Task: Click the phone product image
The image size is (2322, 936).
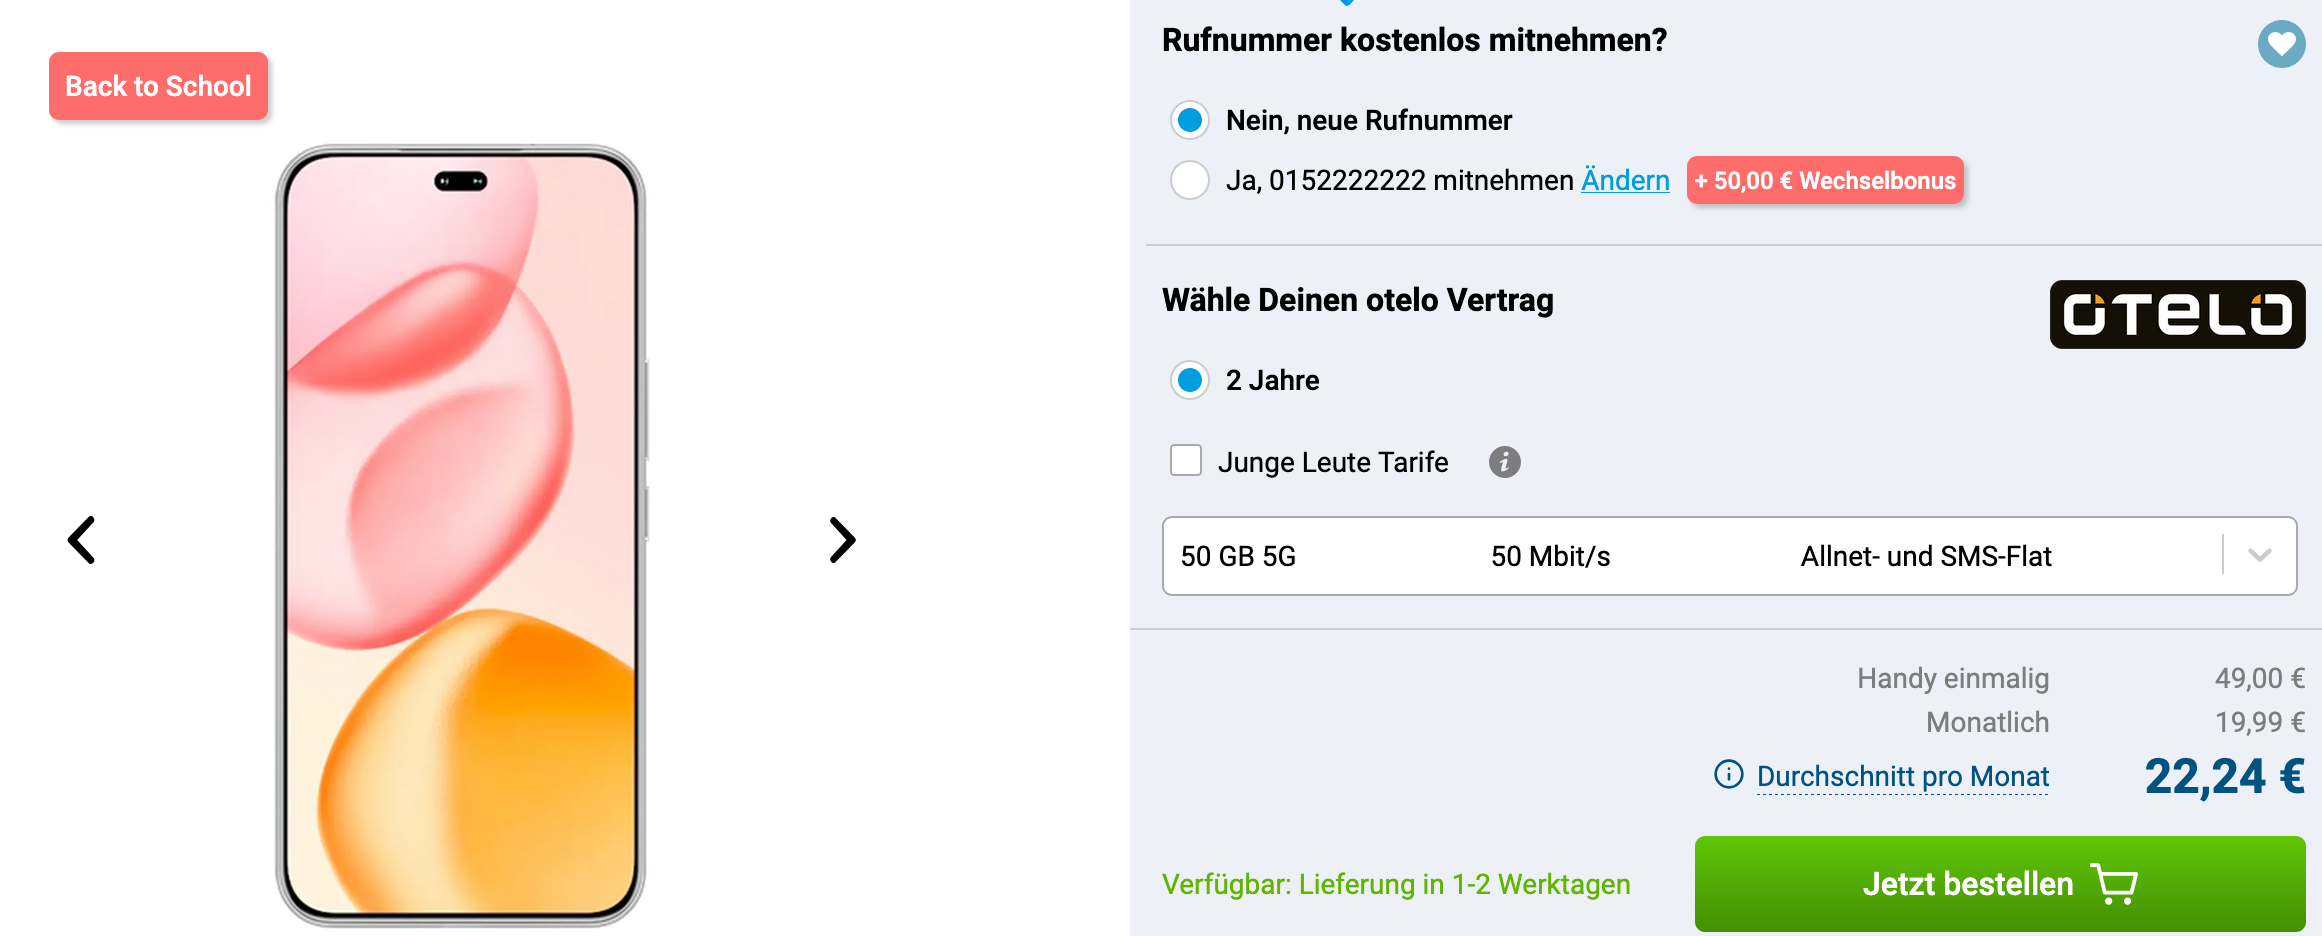Action: point(461,535)
